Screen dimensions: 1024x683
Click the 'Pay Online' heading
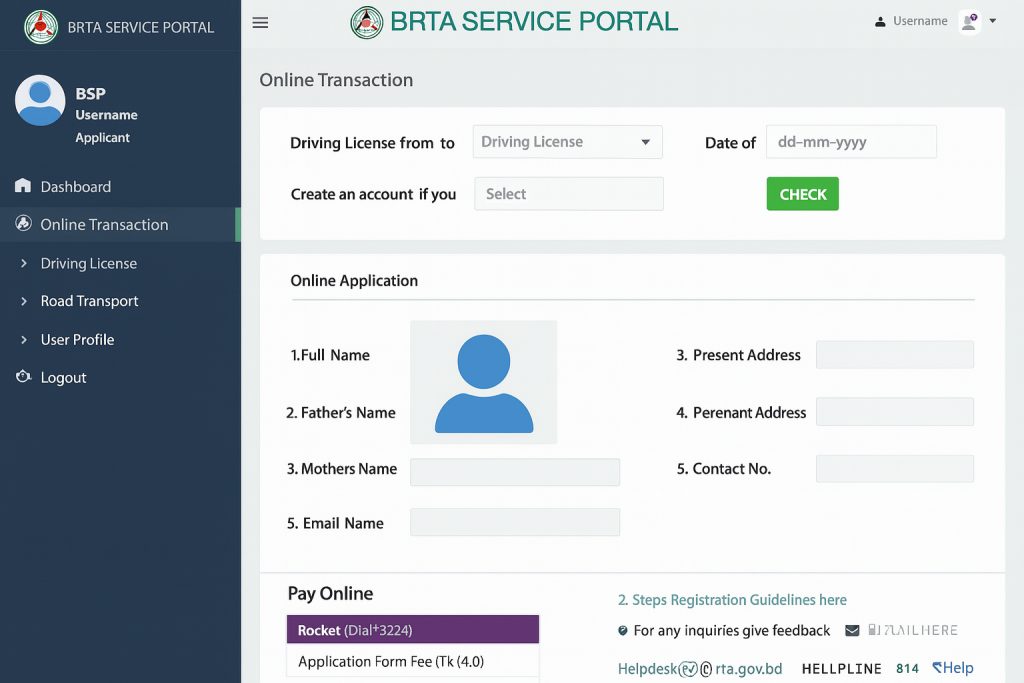coord(330,594)
